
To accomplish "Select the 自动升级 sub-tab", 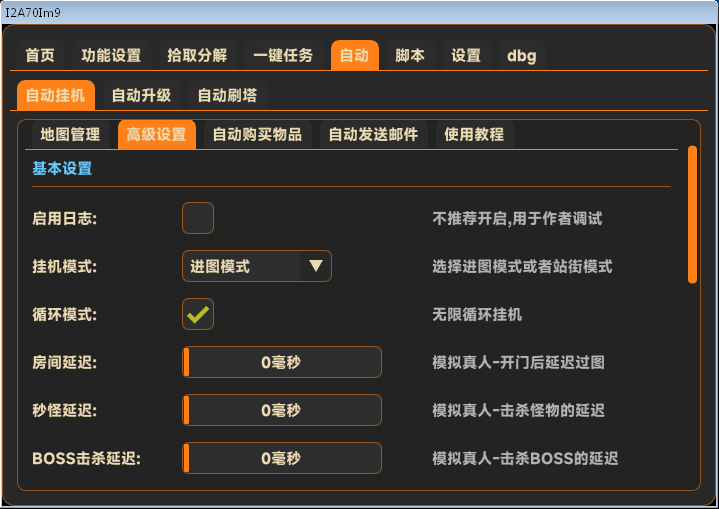I will [141, 95].
